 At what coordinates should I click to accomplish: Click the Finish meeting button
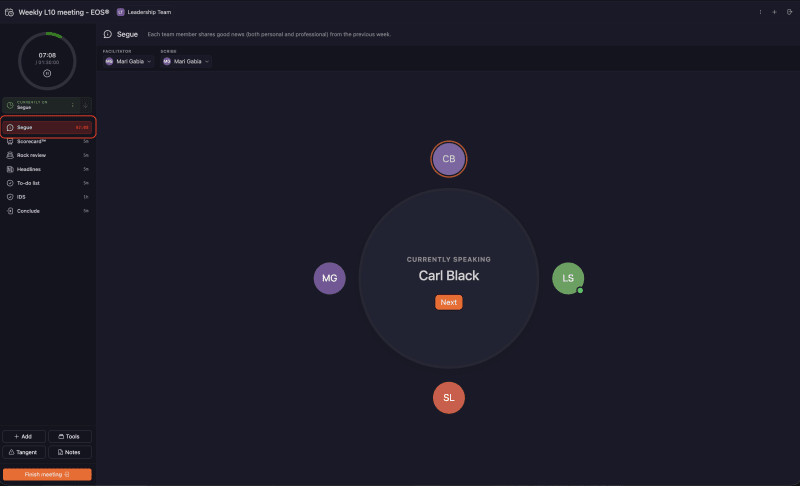point(47,474)
